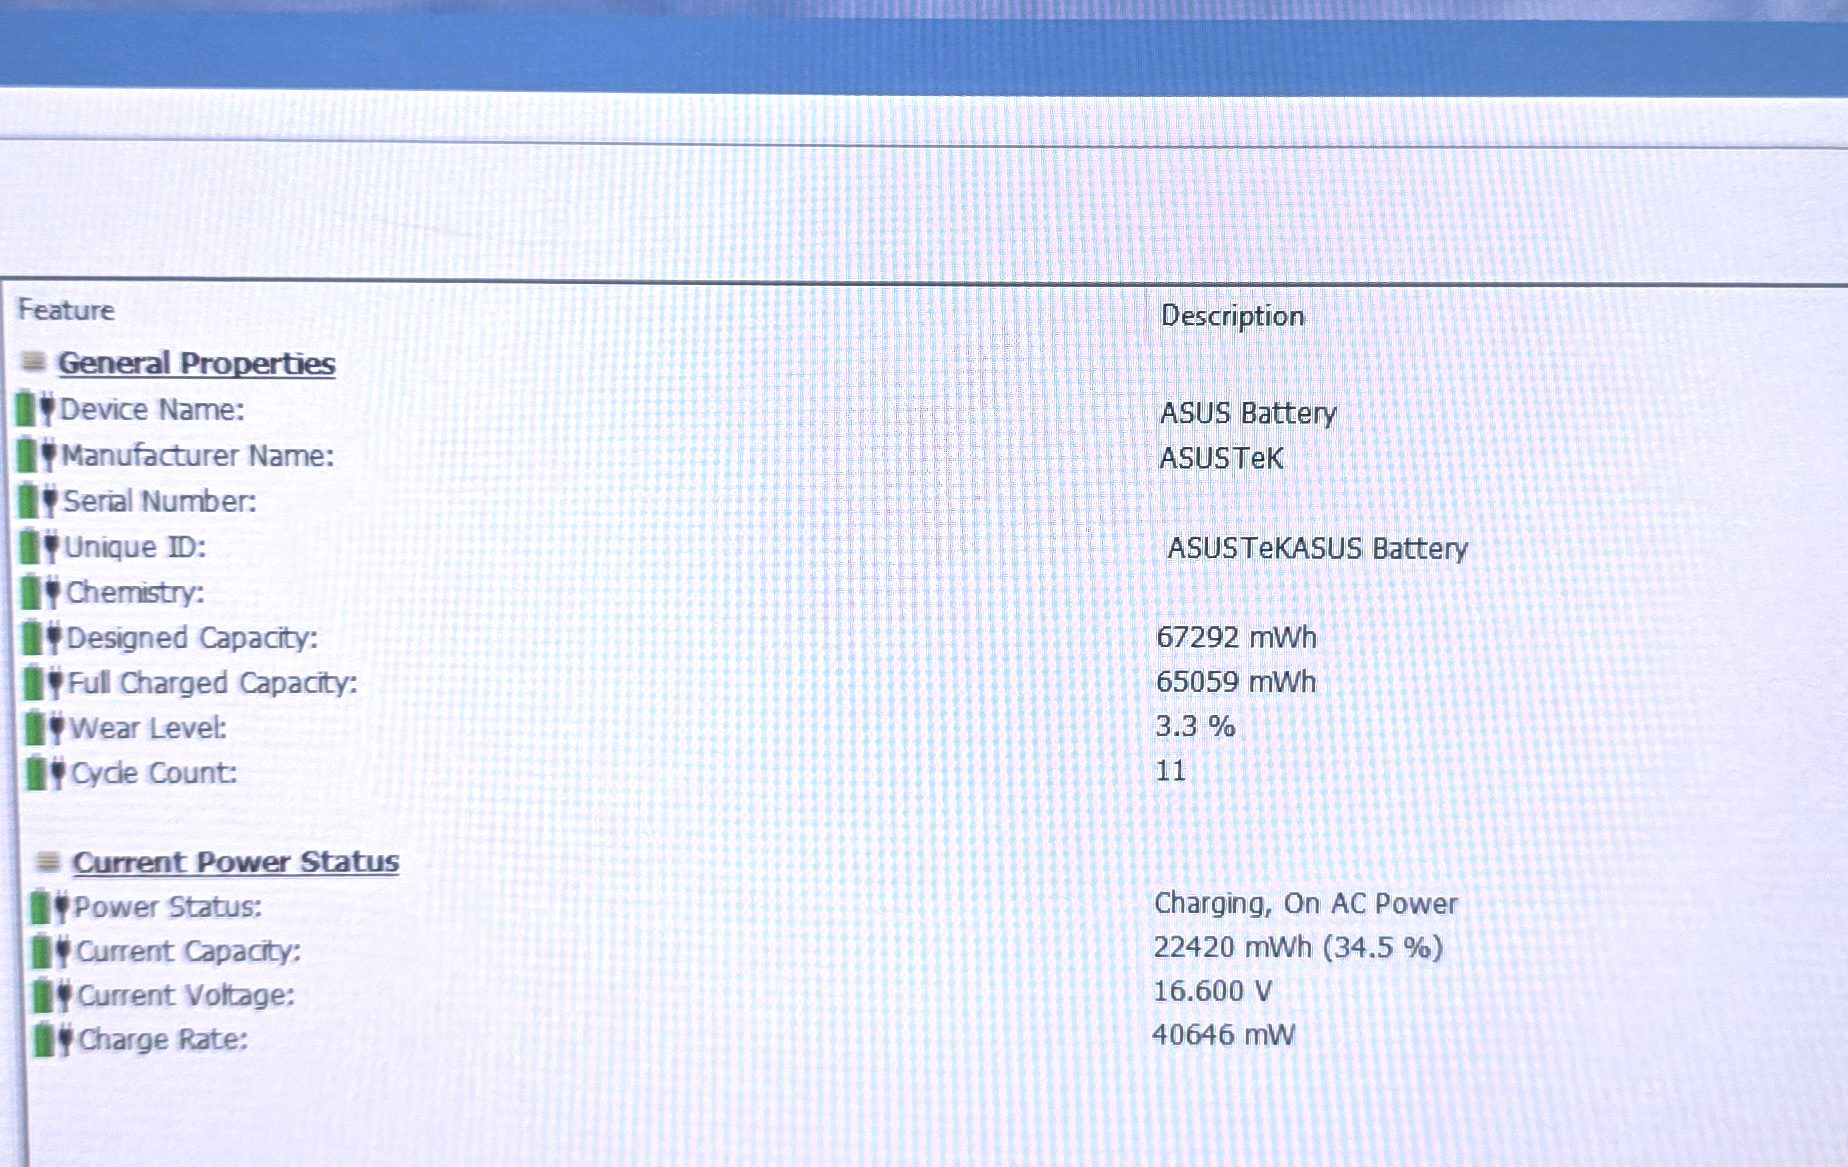Click the '40646 mW' charge rate value

tap(1223, 1034)
